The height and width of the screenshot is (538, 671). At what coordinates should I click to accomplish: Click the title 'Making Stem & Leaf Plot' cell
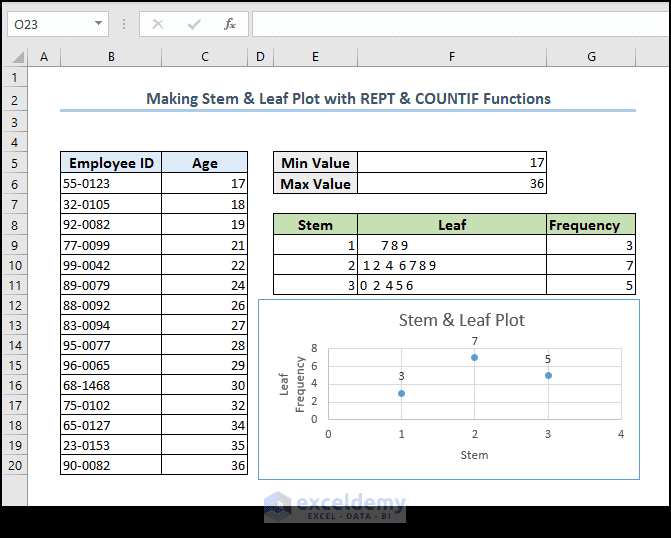point(348,99)
